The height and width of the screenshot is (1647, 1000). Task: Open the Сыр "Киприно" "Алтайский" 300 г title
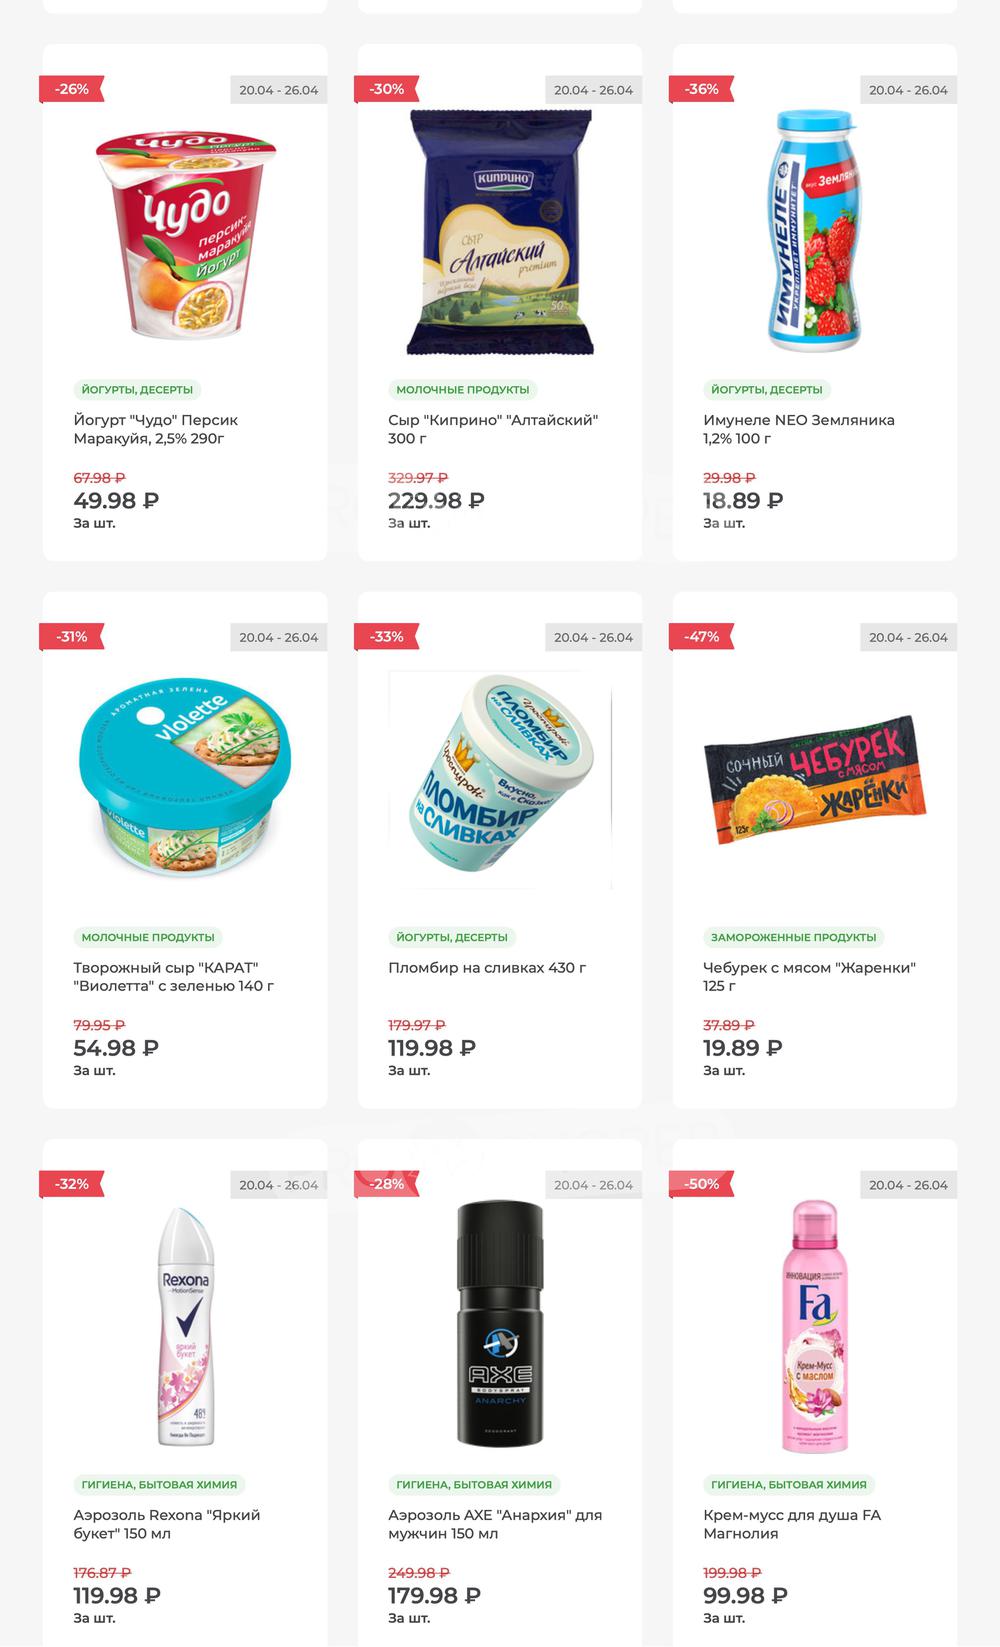493,429
